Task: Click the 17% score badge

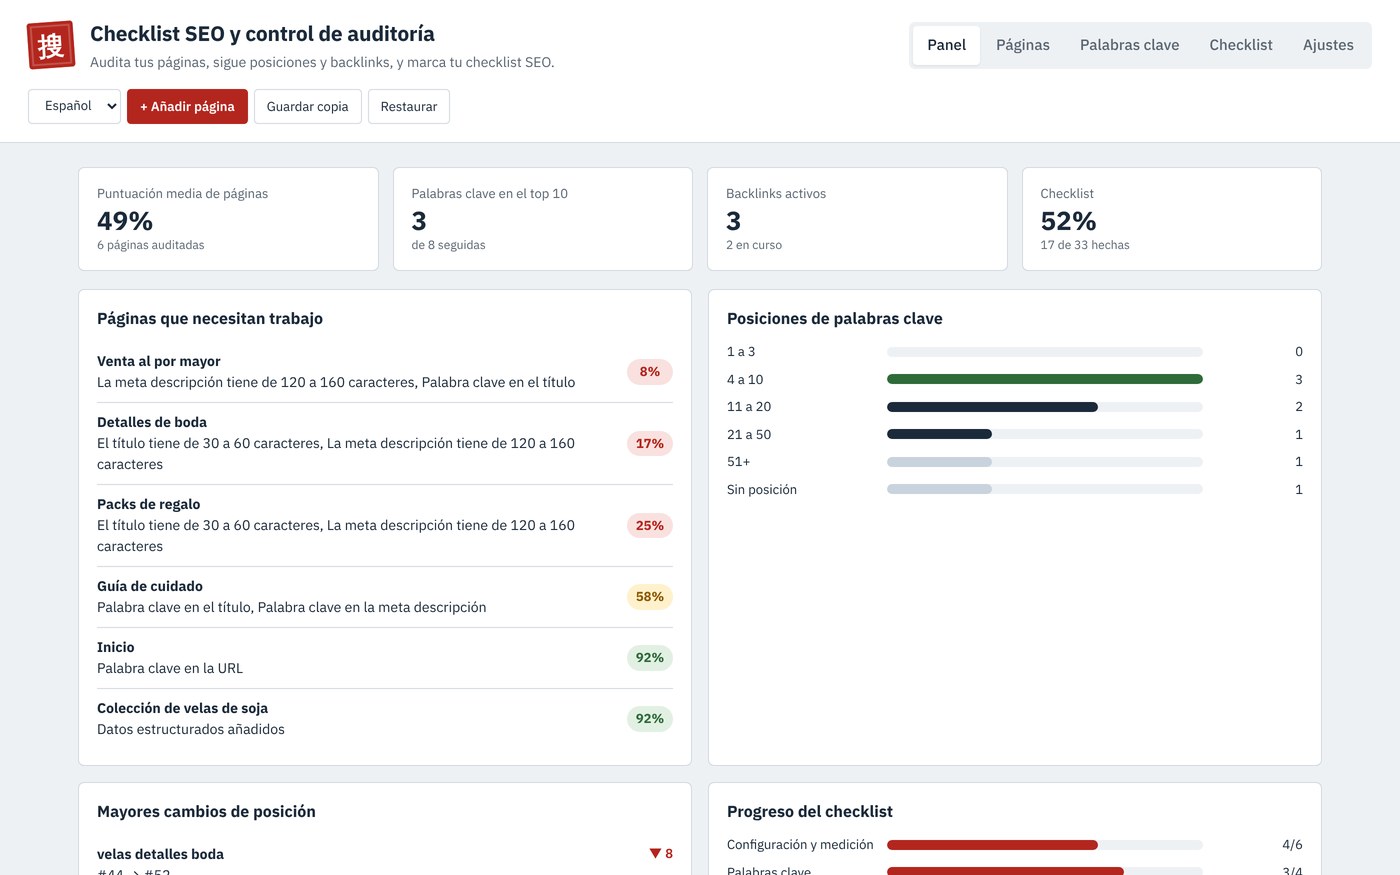Action: pos(650,443)
